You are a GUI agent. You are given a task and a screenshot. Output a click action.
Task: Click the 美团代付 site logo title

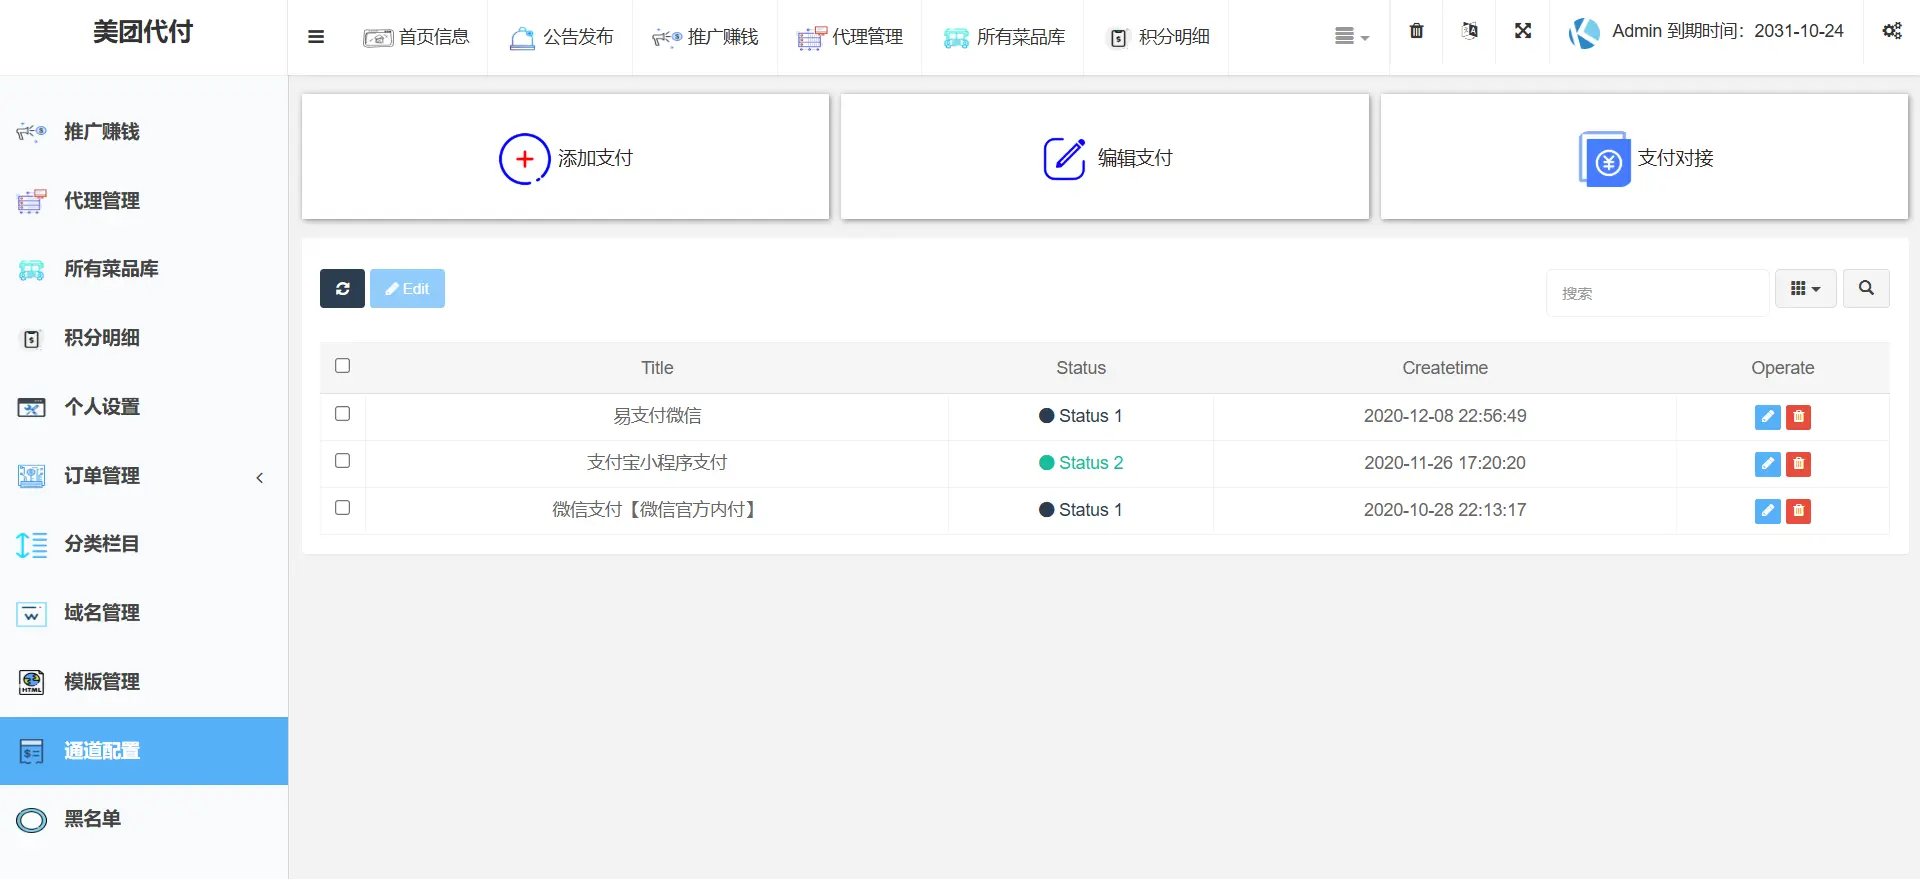point(143,32)
